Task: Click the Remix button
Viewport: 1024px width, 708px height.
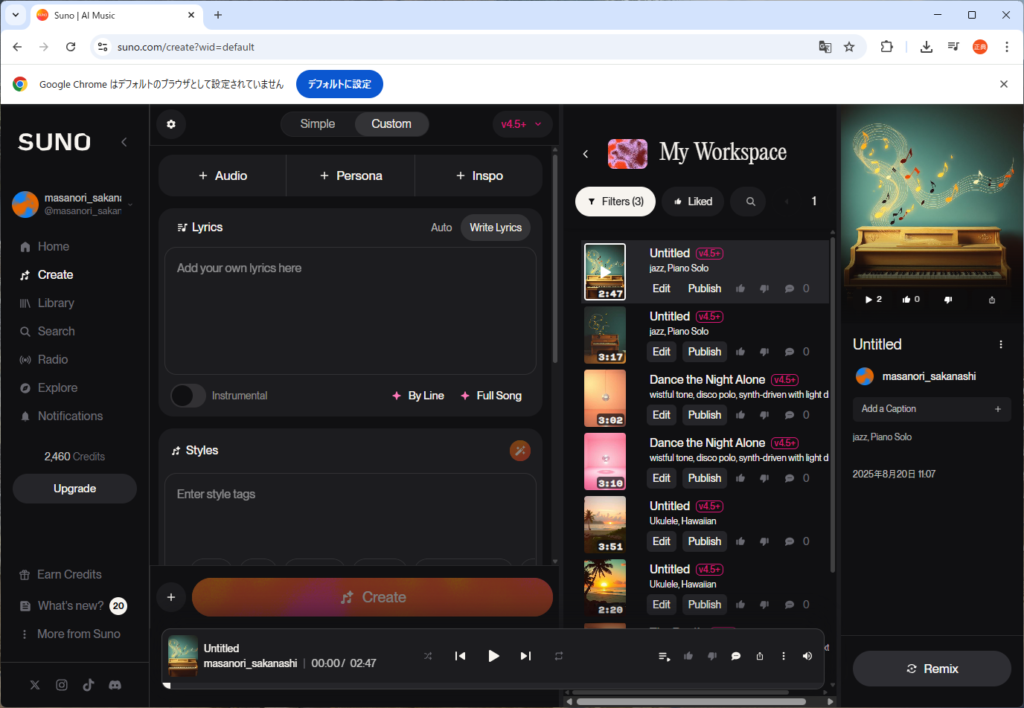Action: (931, 669)
